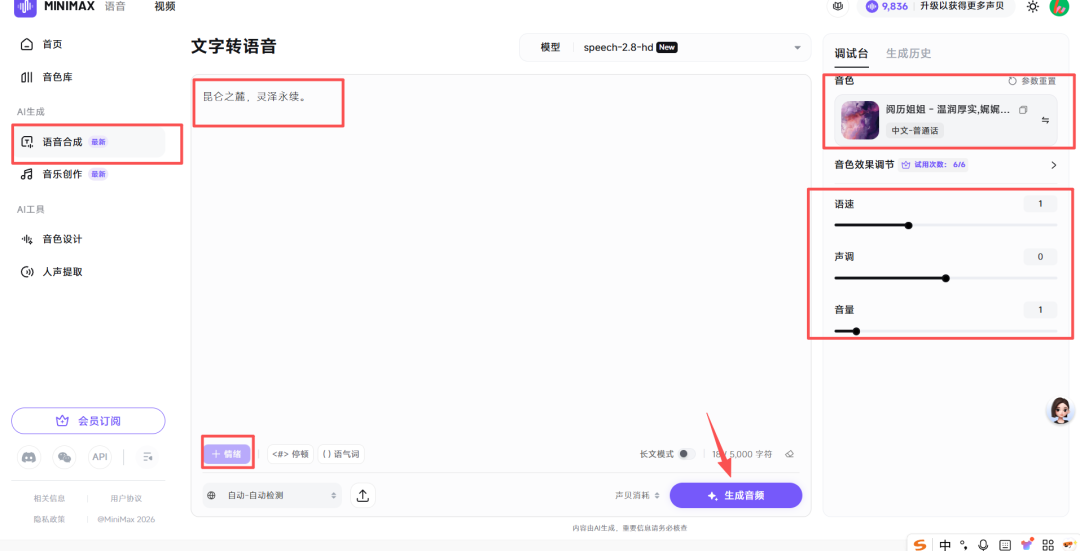Viewport: 1080px width, 551px height.
Task: Open the 隐私政策 link
Action: click(50, 519)
